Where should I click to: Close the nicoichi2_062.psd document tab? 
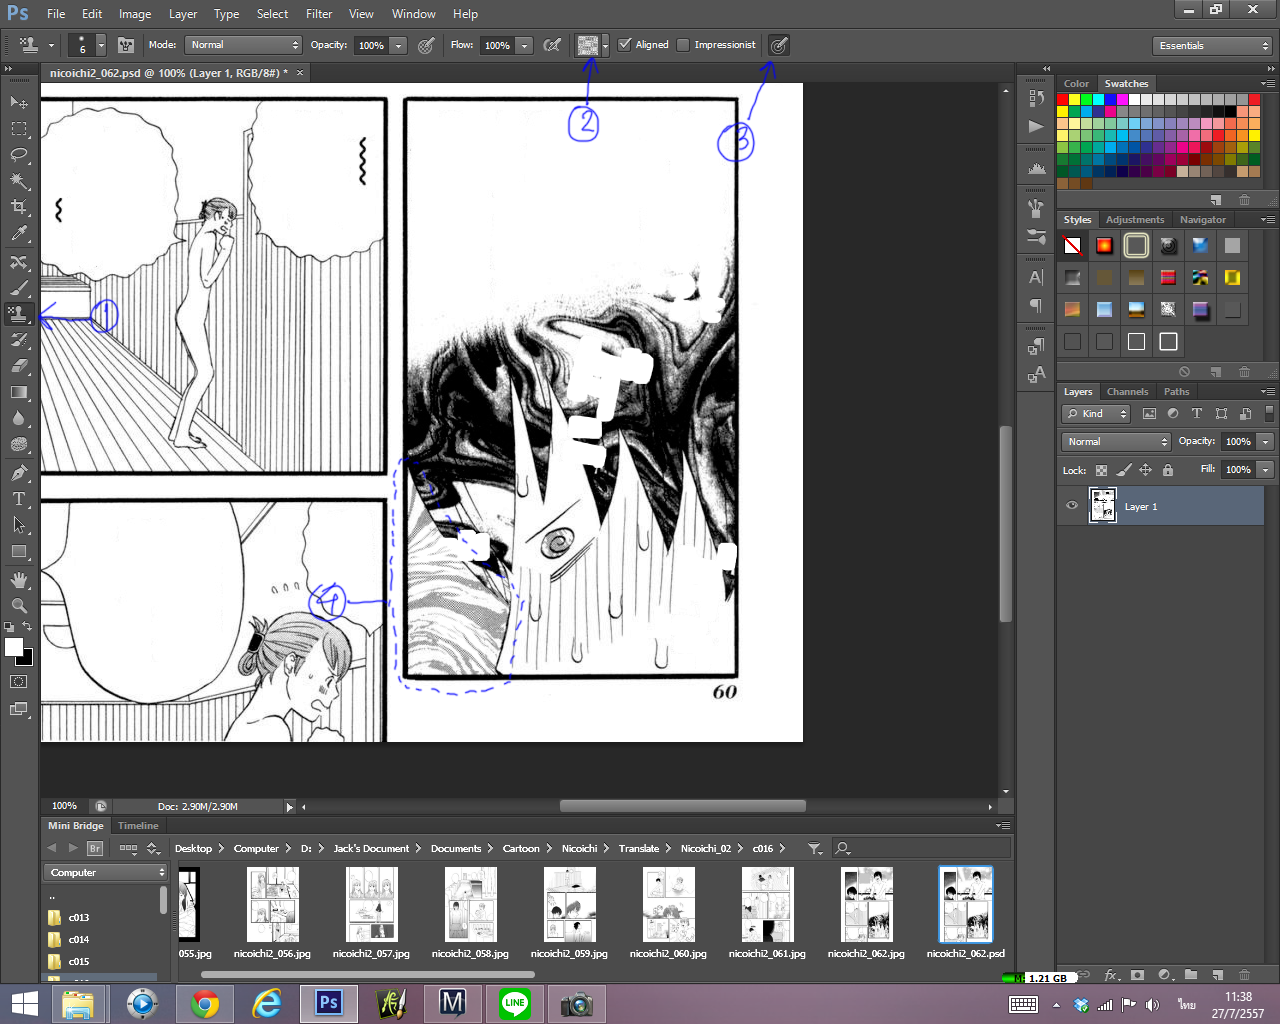pos(299,73)
